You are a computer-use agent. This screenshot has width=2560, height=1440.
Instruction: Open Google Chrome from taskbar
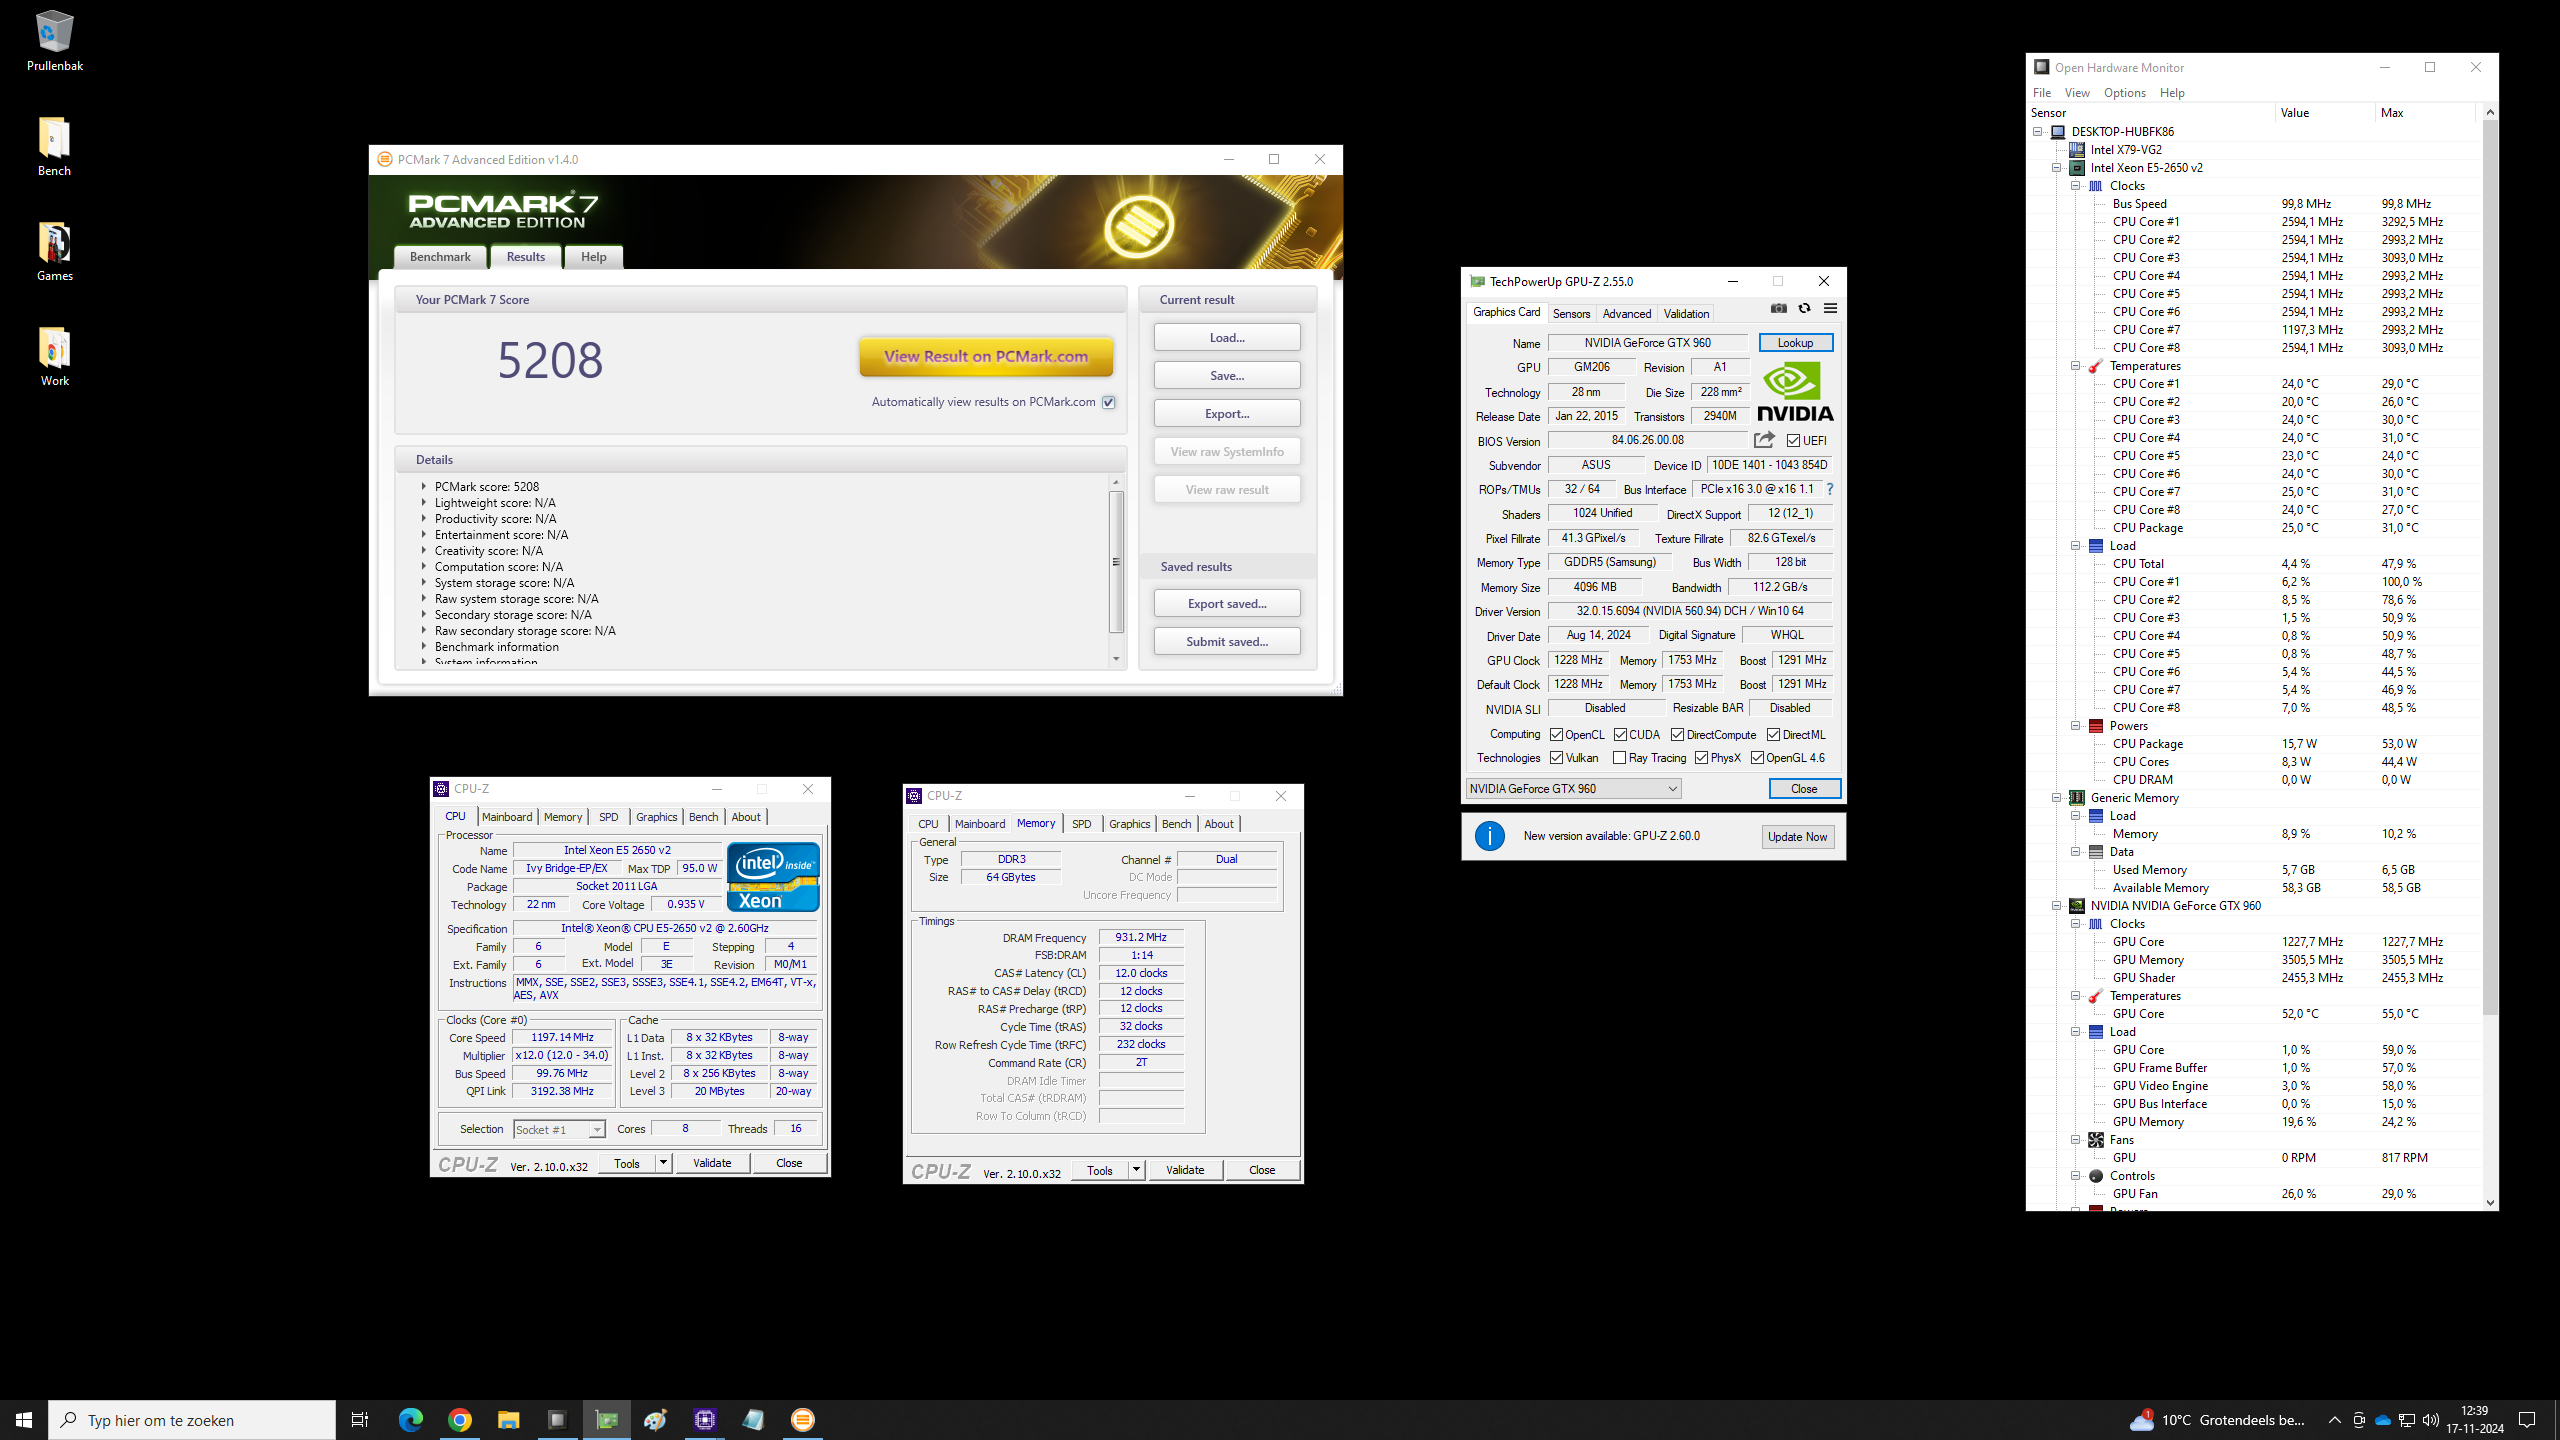[x=459, y=1420]
